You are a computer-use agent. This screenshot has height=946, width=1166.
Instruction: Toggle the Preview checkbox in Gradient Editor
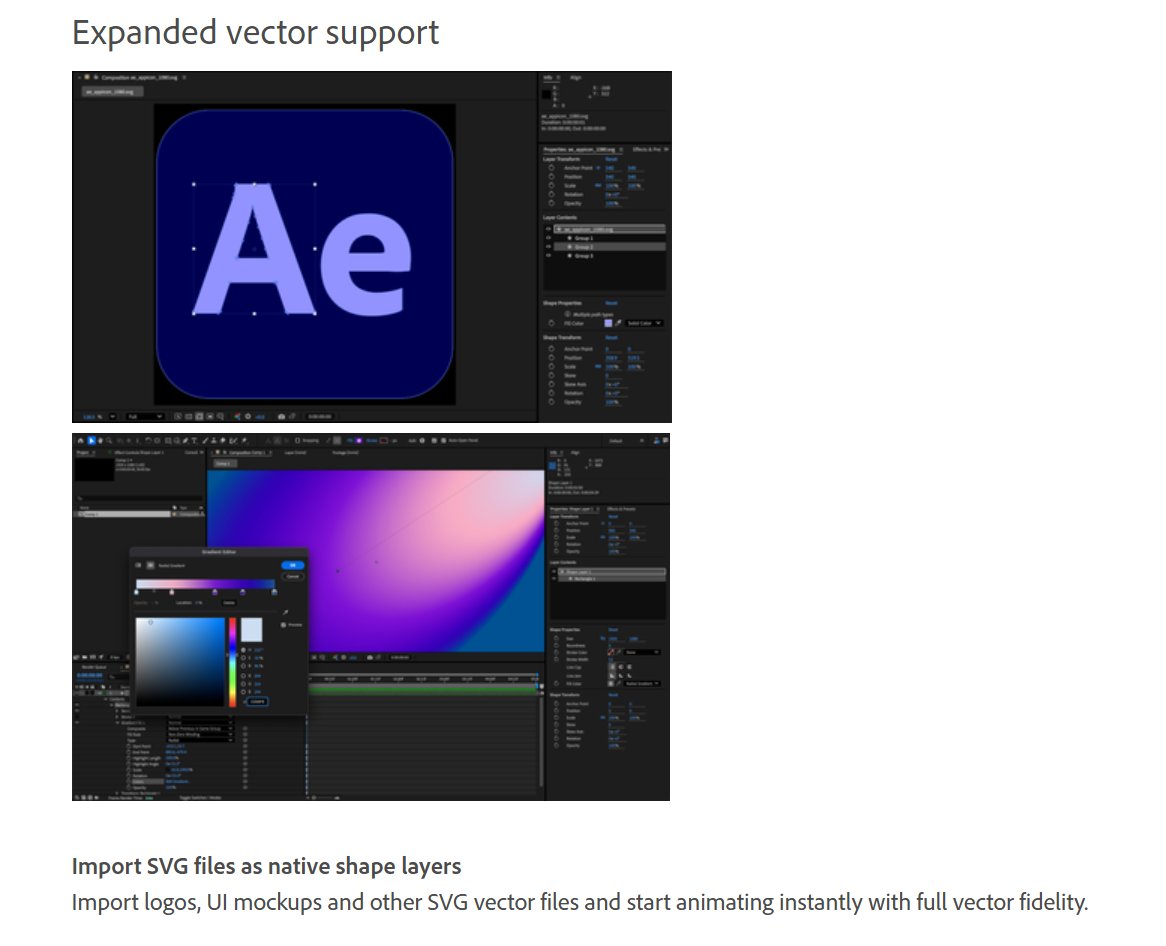[283, 625]
